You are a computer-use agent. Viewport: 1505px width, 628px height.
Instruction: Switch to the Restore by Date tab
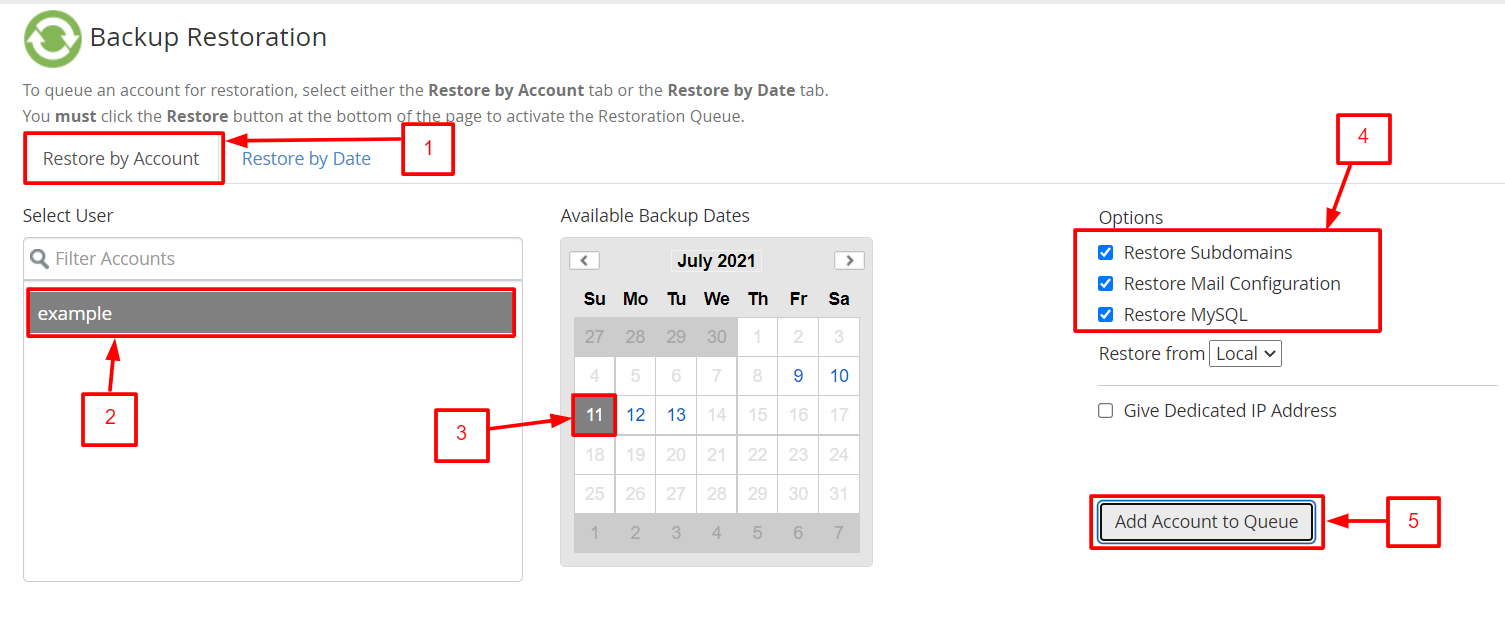click(x=306, y=159)
